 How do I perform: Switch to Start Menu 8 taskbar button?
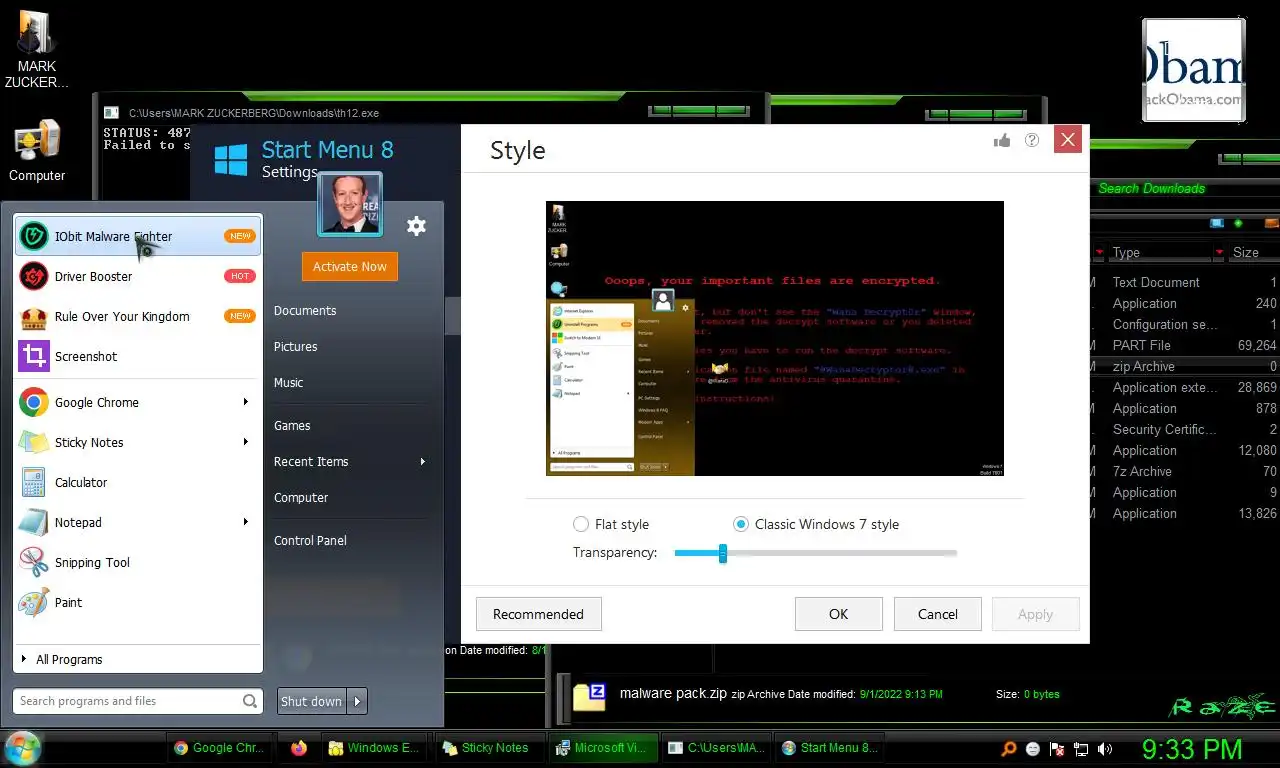(x=830, y=747)
